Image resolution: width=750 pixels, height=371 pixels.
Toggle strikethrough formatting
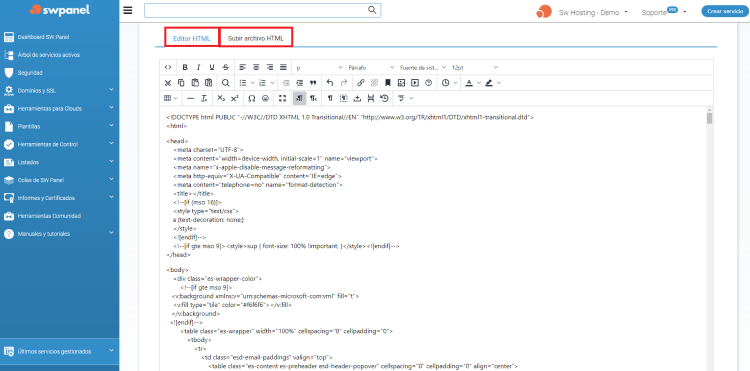click(225, 67)
